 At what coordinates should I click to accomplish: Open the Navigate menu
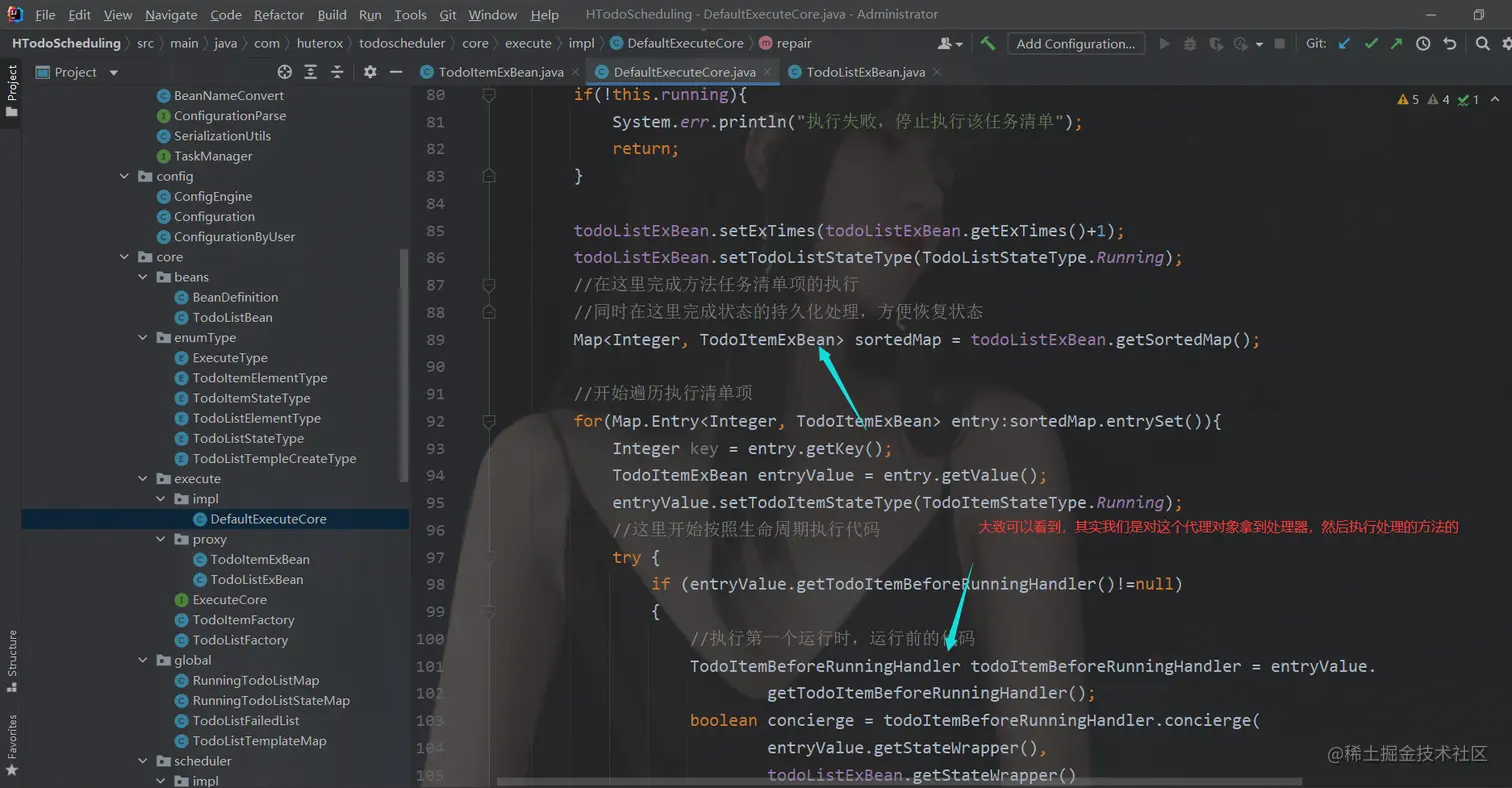pyautogui.click(x=171, y=15)
